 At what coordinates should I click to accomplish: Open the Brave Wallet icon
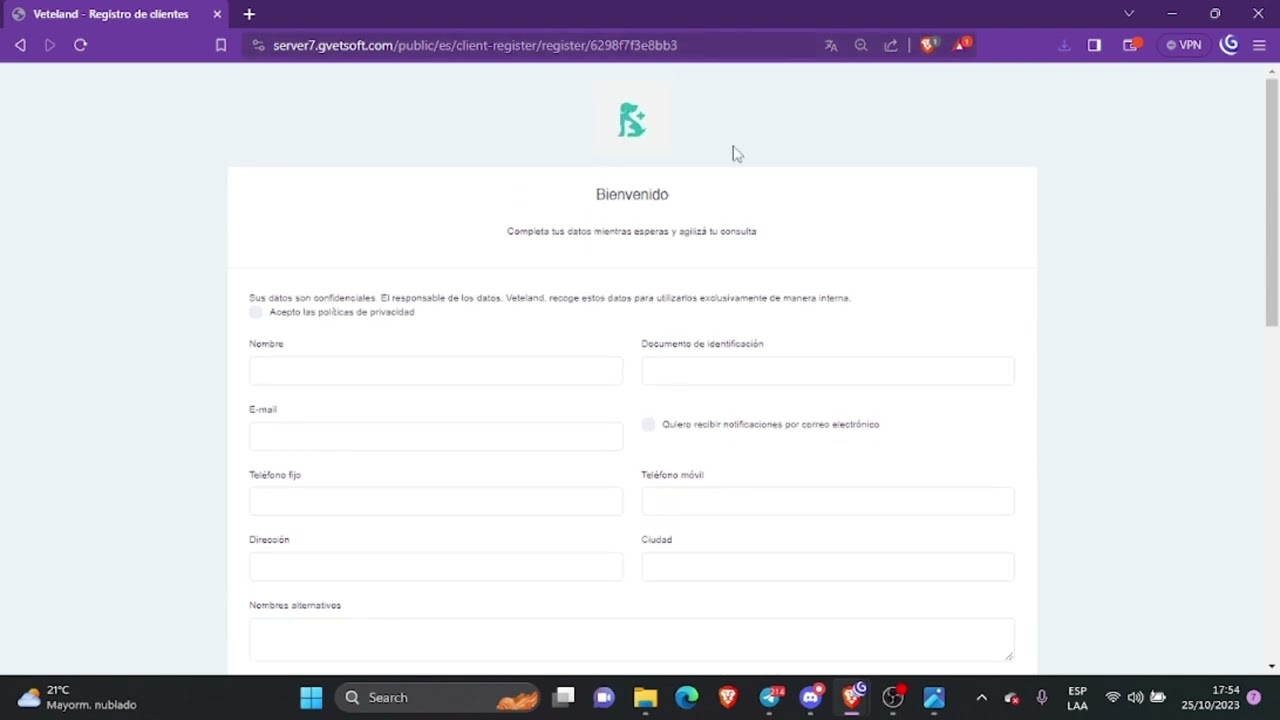[1131, 45]
